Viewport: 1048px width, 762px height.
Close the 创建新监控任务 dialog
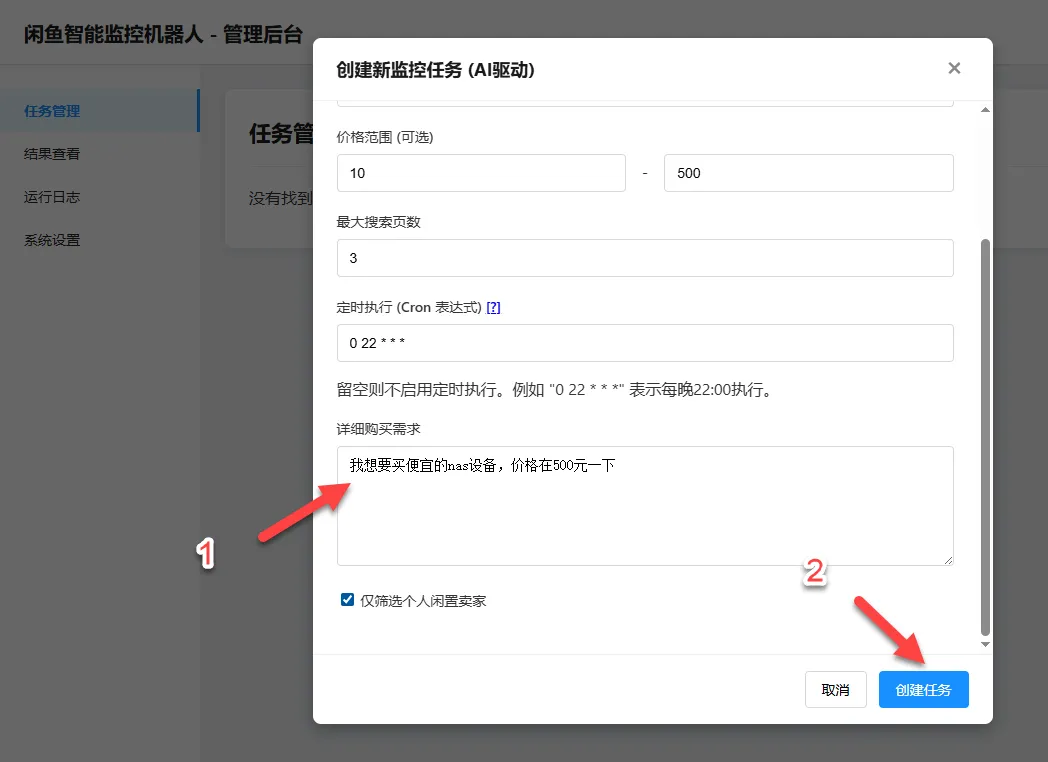pos(954,68)
